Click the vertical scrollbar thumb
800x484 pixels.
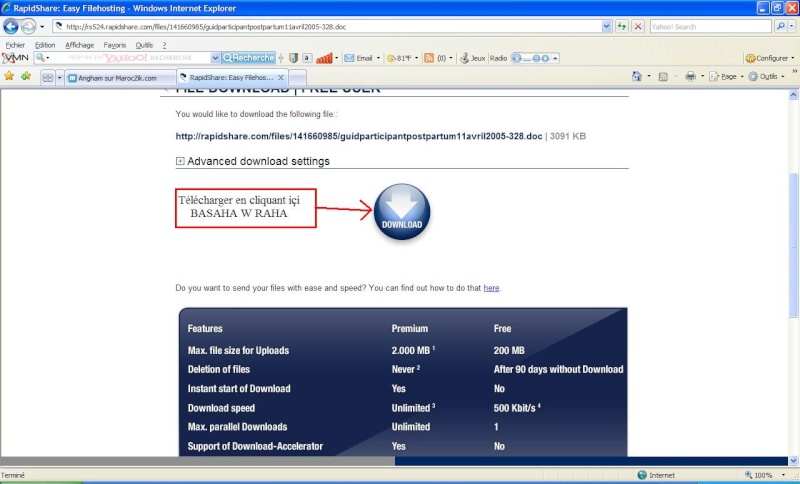[793, 245]
